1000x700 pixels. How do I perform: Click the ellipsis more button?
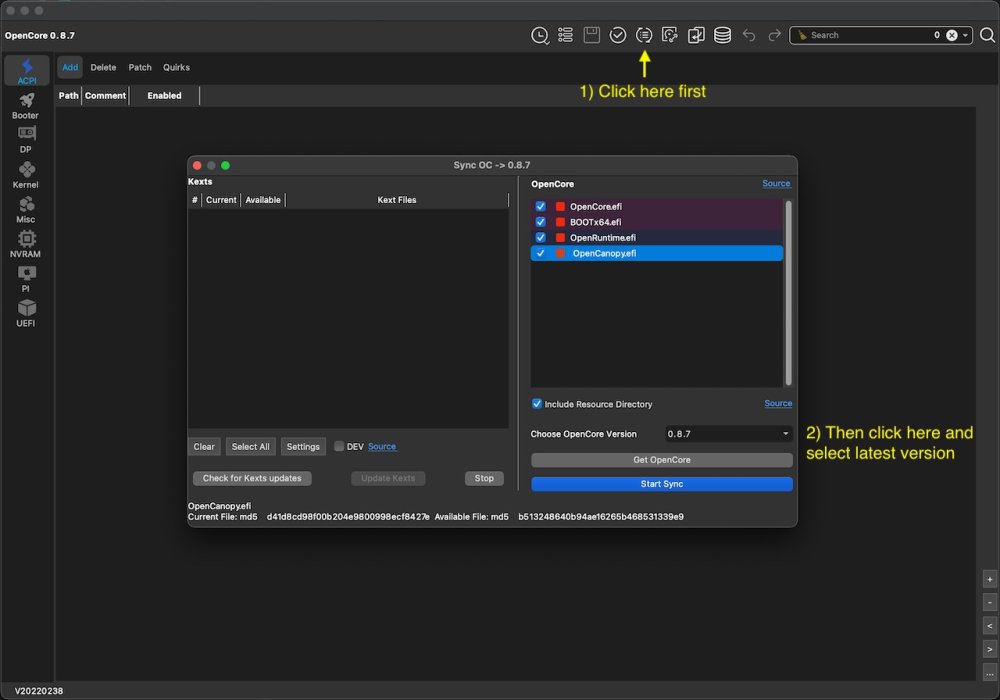coord(989,673)
